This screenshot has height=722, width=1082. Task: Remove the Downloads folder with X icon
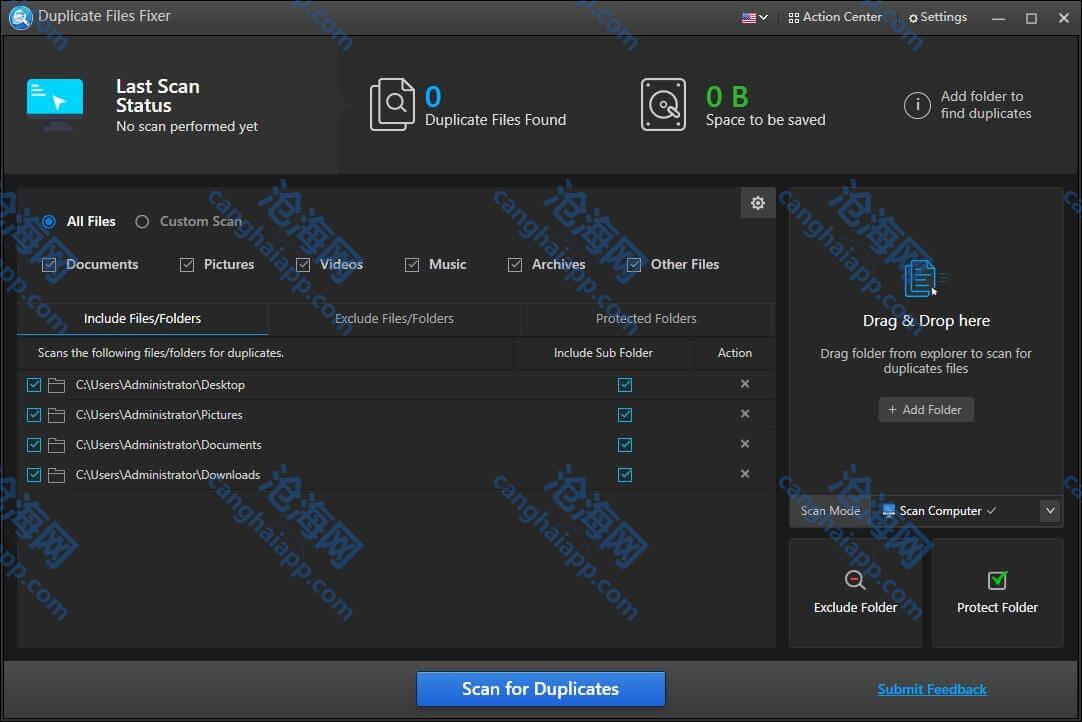point(745,474)
